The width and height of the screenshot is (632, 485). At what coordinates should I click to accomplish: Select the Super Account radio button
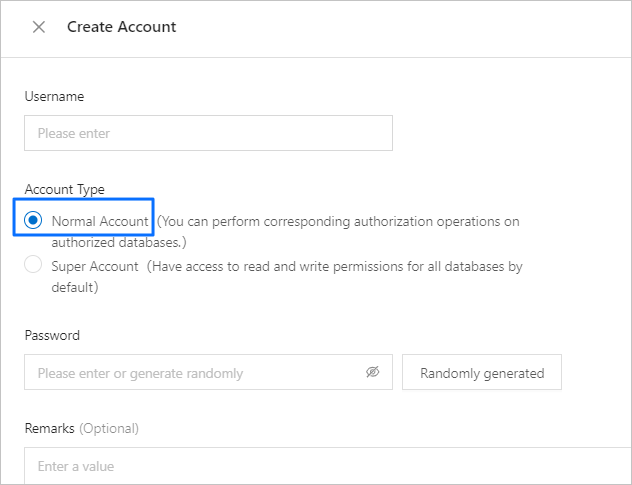tap(34, 266)
